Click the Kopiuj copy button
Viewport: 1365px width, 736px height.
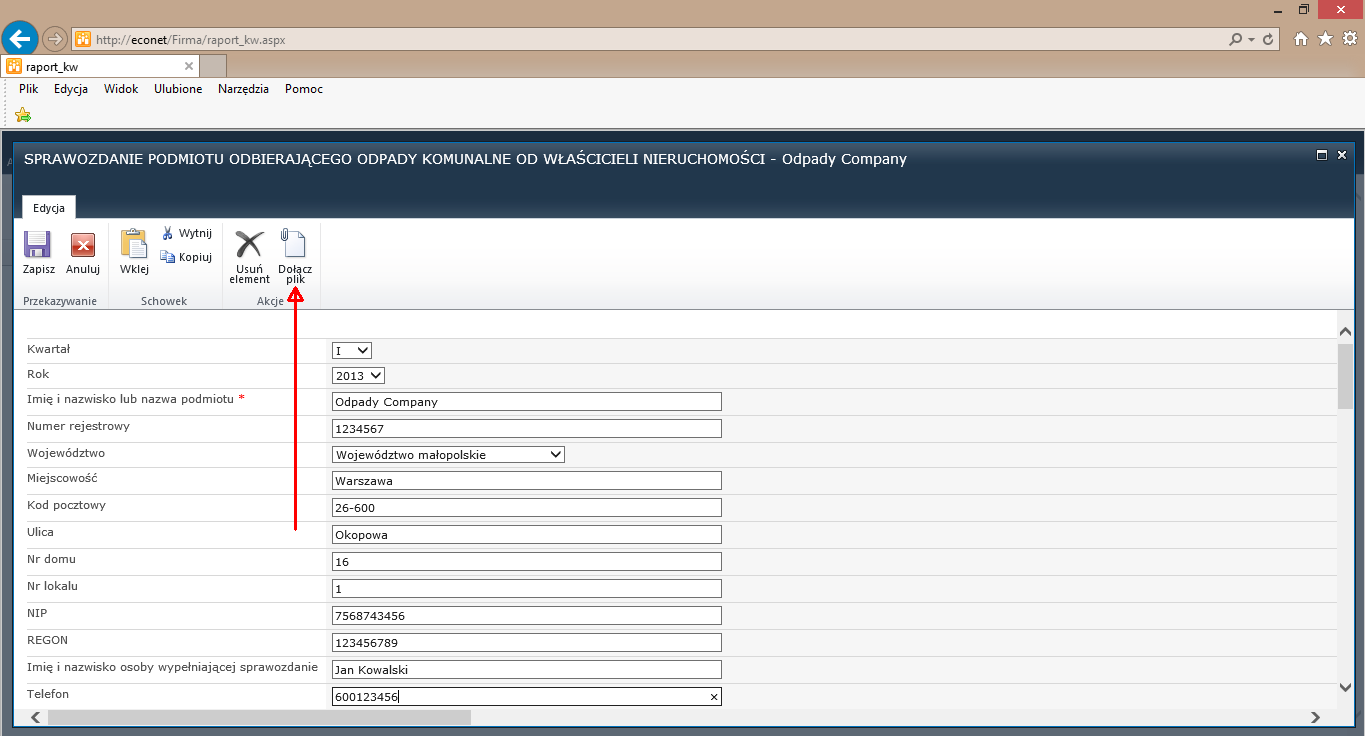point(187,257)
